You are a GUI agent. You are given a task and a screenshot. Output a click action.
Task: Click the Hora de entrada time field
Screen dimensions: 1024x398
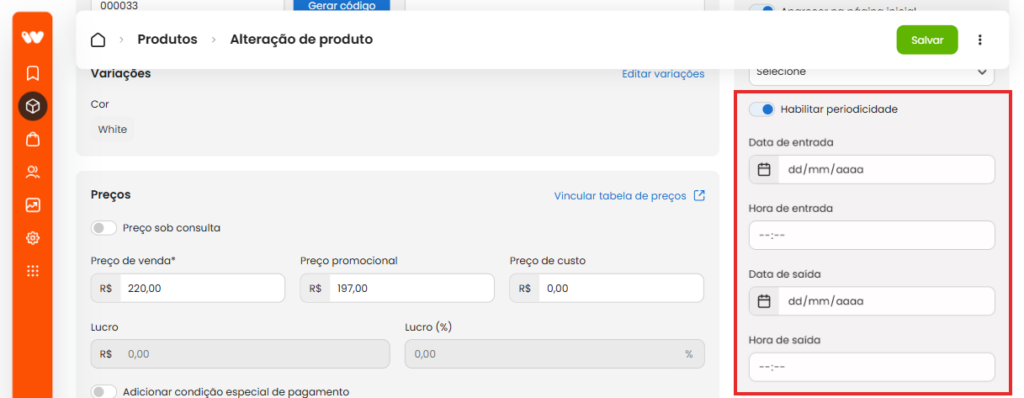click(x=872, y=235)
